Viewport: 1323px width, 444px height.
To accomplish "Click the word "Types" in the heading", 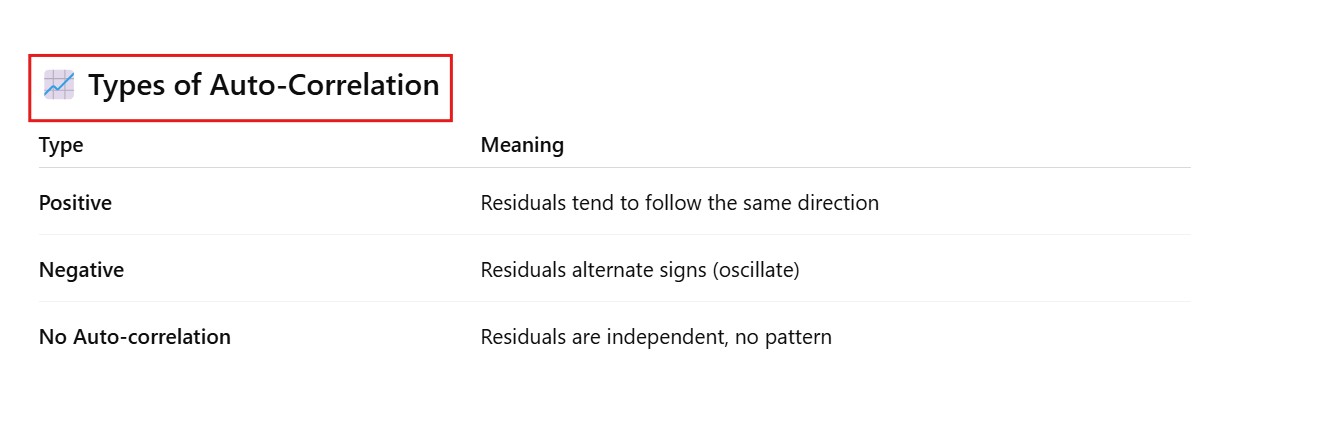I will click(126, 86).
